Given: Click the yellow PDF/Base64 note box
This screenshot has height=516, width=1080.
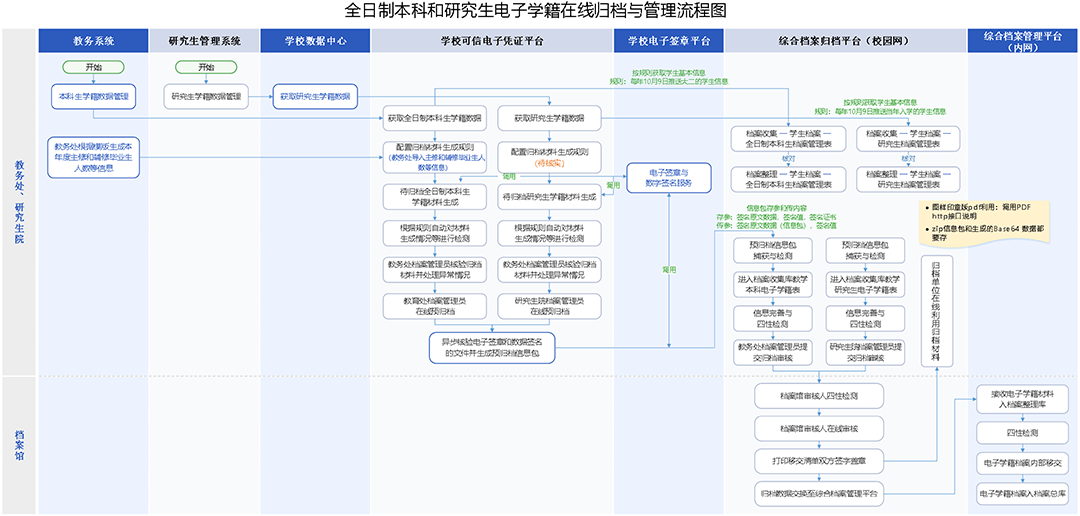Looking at the screenshot, I should pyautogui.click(x=982, y=221).
